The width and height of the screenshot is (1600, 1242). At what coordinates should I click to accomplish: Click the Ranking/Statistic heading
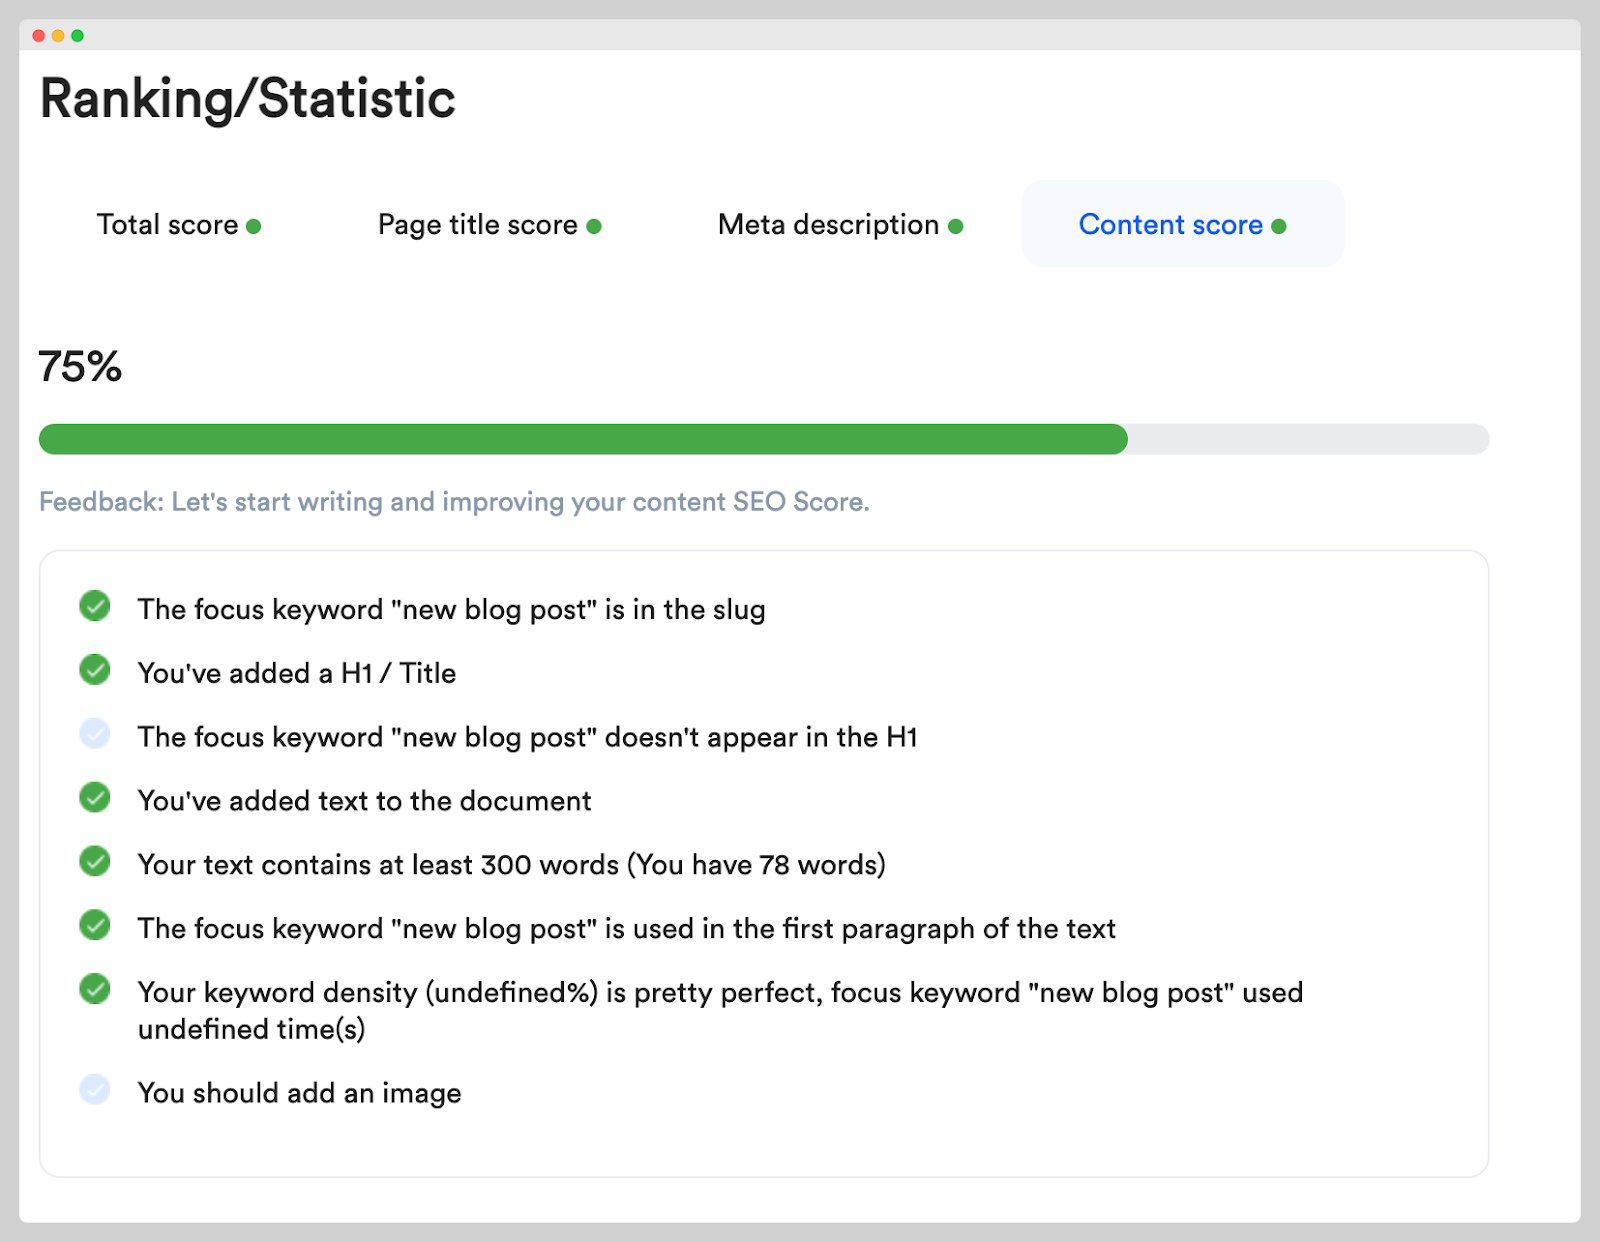tap(247, 99)
